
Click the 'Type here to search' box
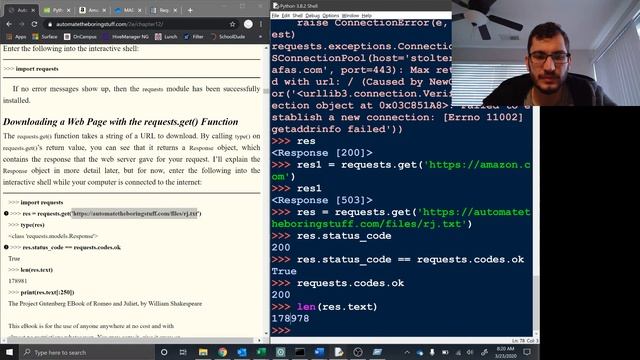point(87,352)
